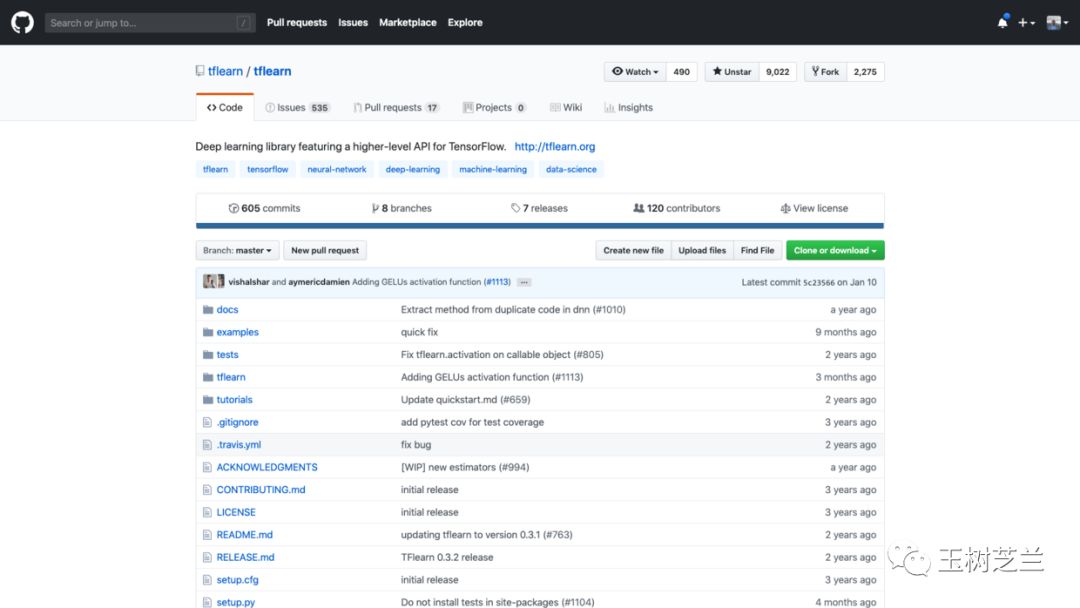Open the RELEASE.md file

click(x=245, y=557)
